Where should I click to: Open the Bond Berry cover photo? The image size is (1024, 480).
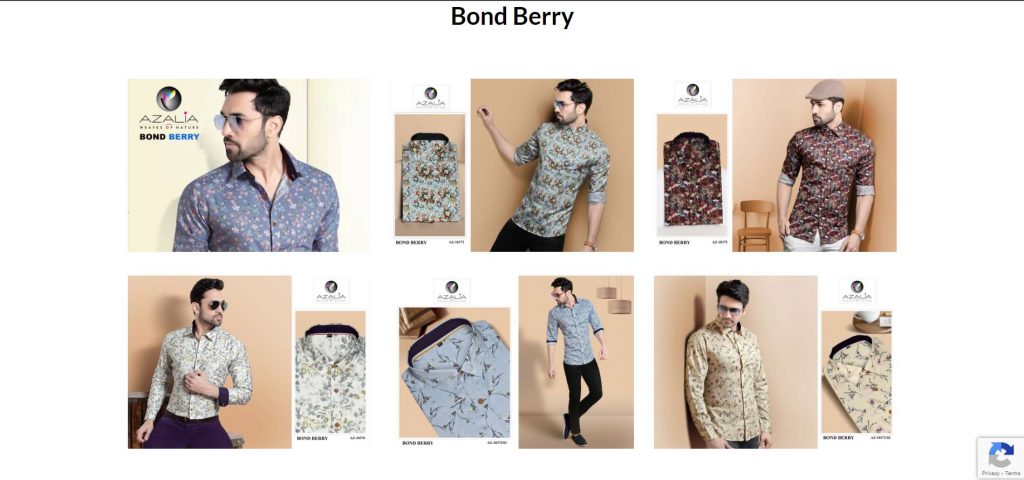coord(249,165)
